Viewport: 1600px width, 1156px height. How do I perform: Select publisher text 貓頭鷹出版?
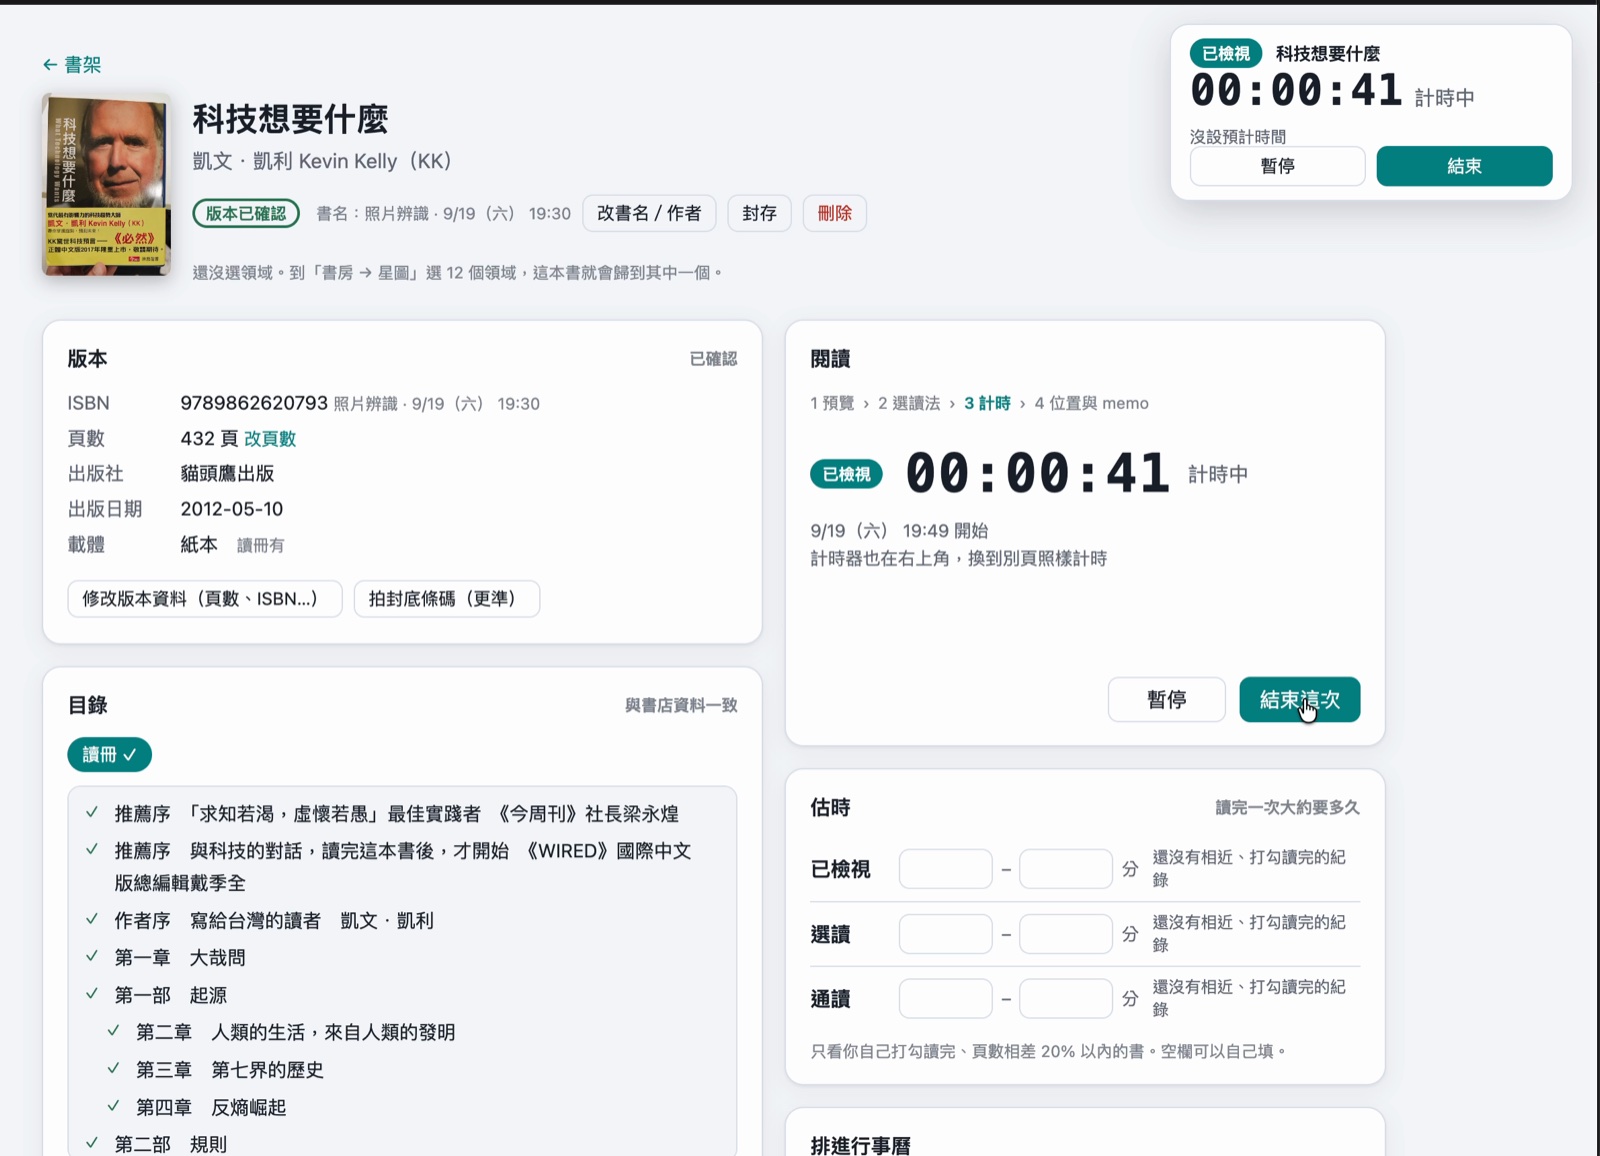(227, 474)
